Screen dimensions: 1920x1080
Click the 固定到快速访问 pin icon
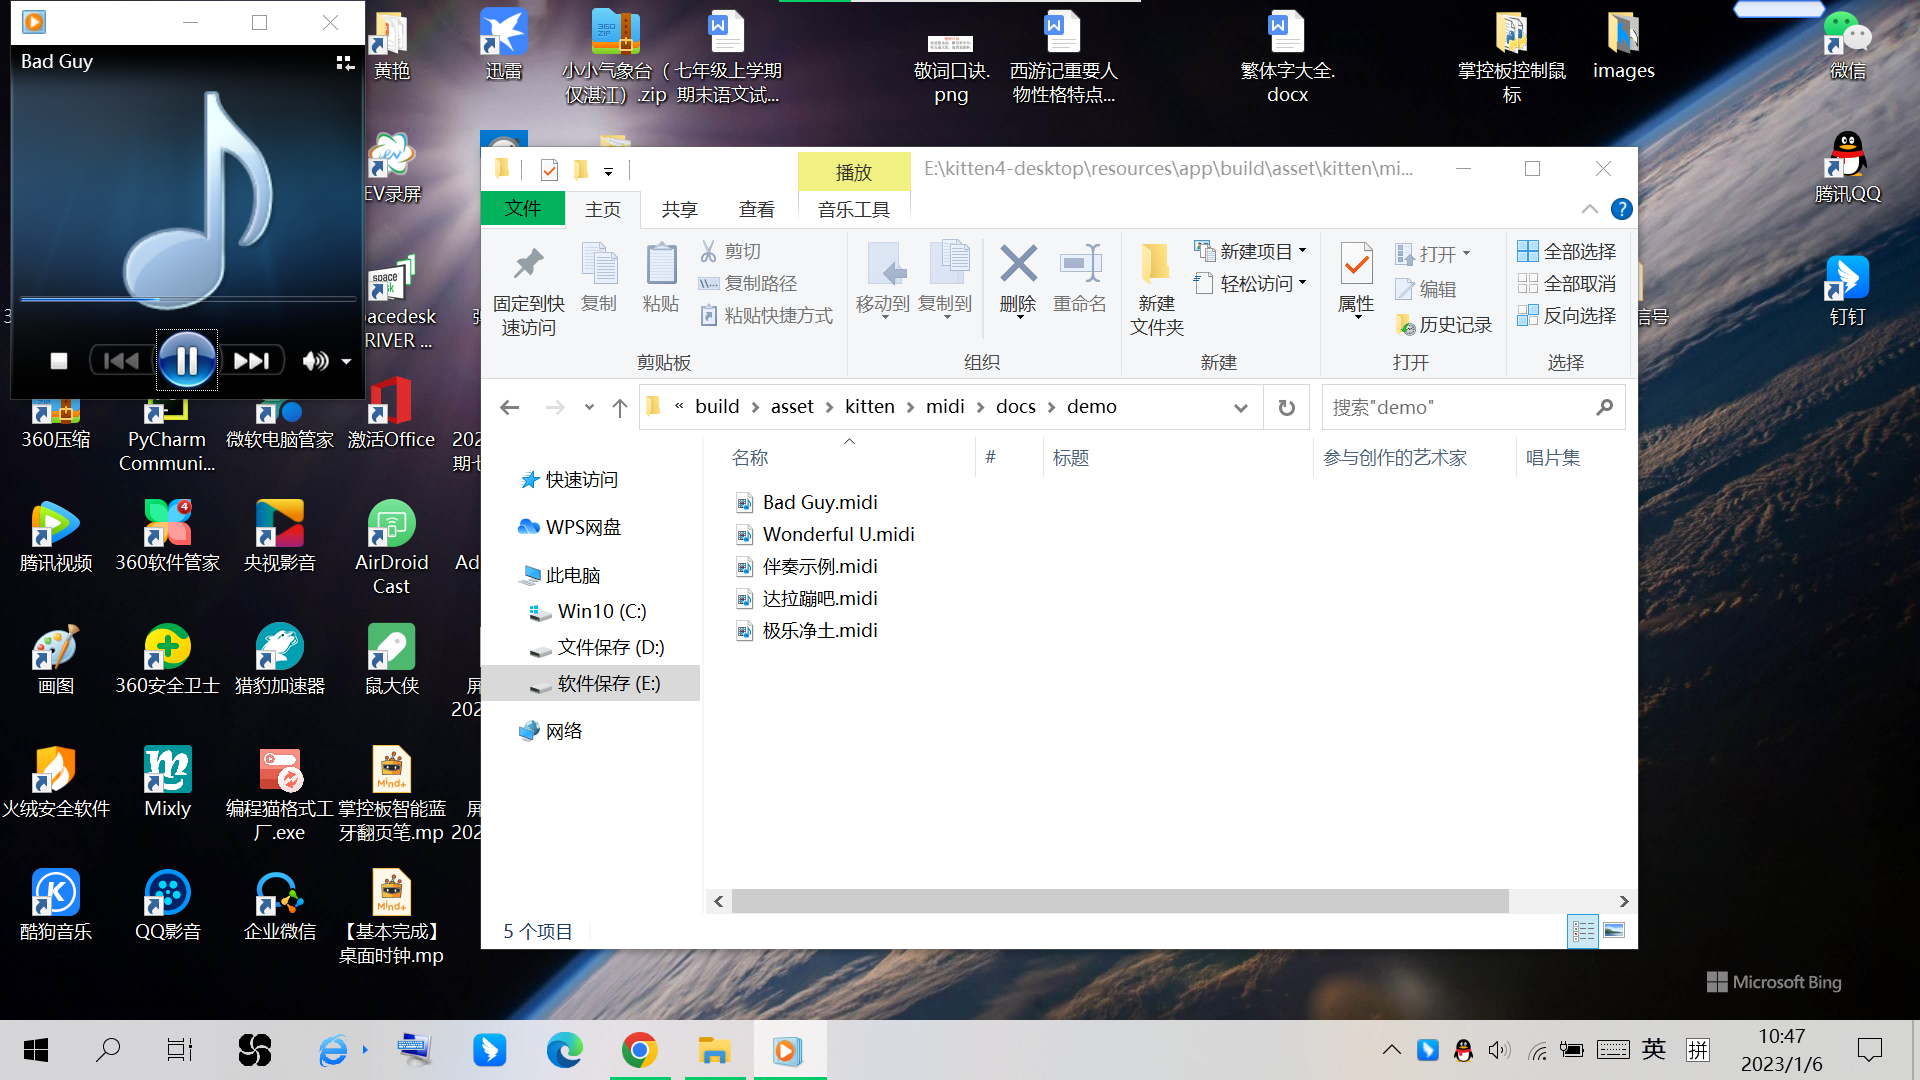pos(528,264)
